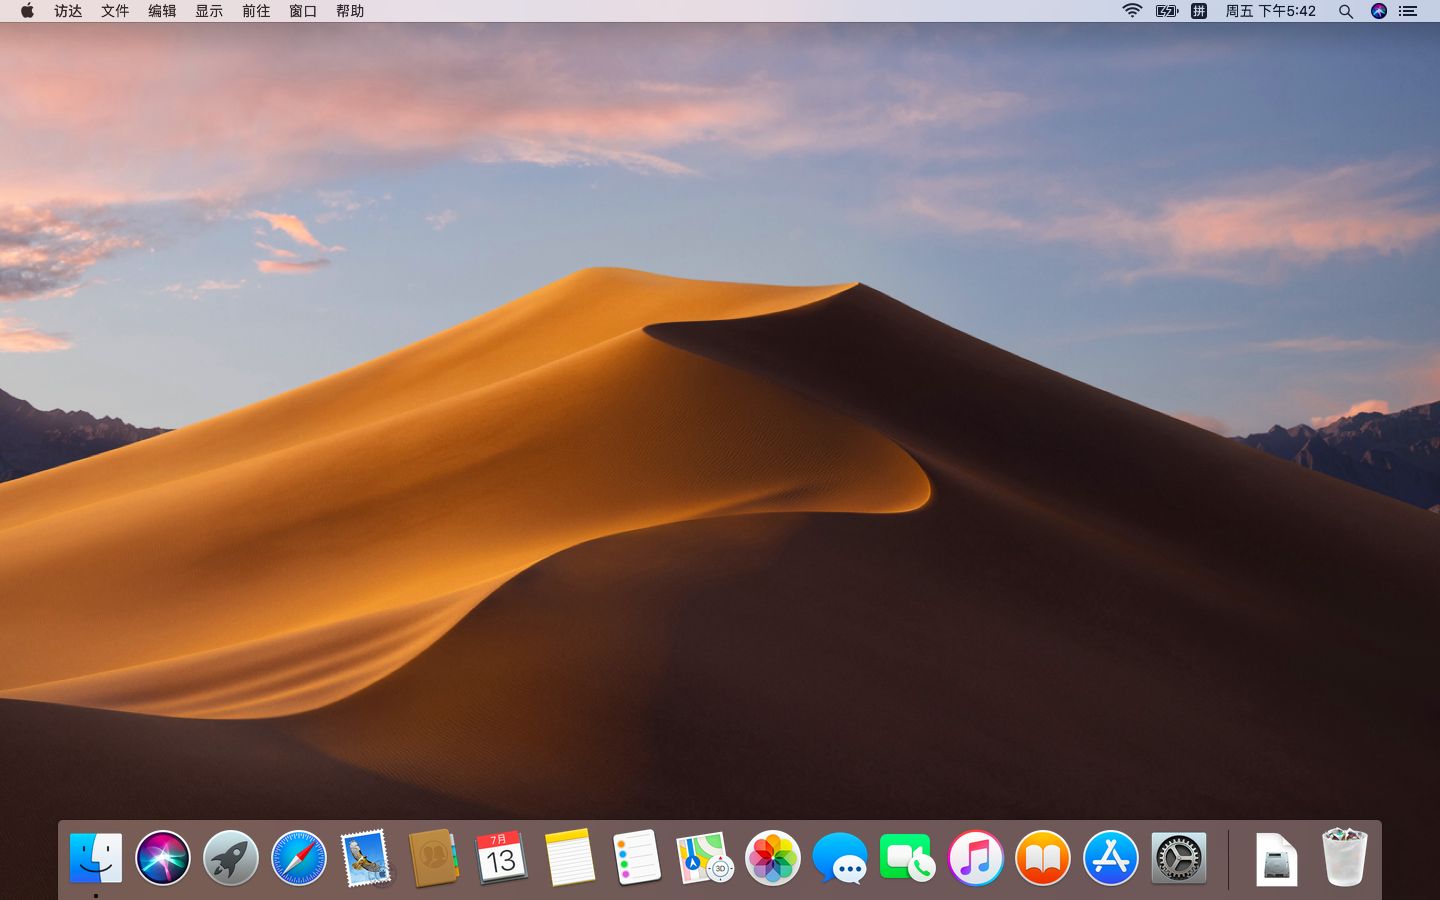
Task: Click the Wi-Fi status icon
Action: coord(1132,11)
